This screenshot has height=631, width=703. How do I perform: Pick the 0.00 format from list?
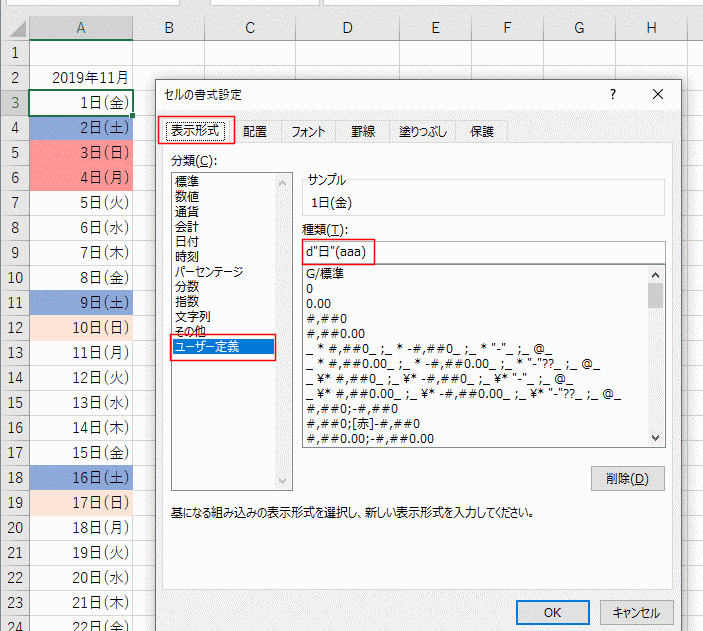click(x=318, y=303)
